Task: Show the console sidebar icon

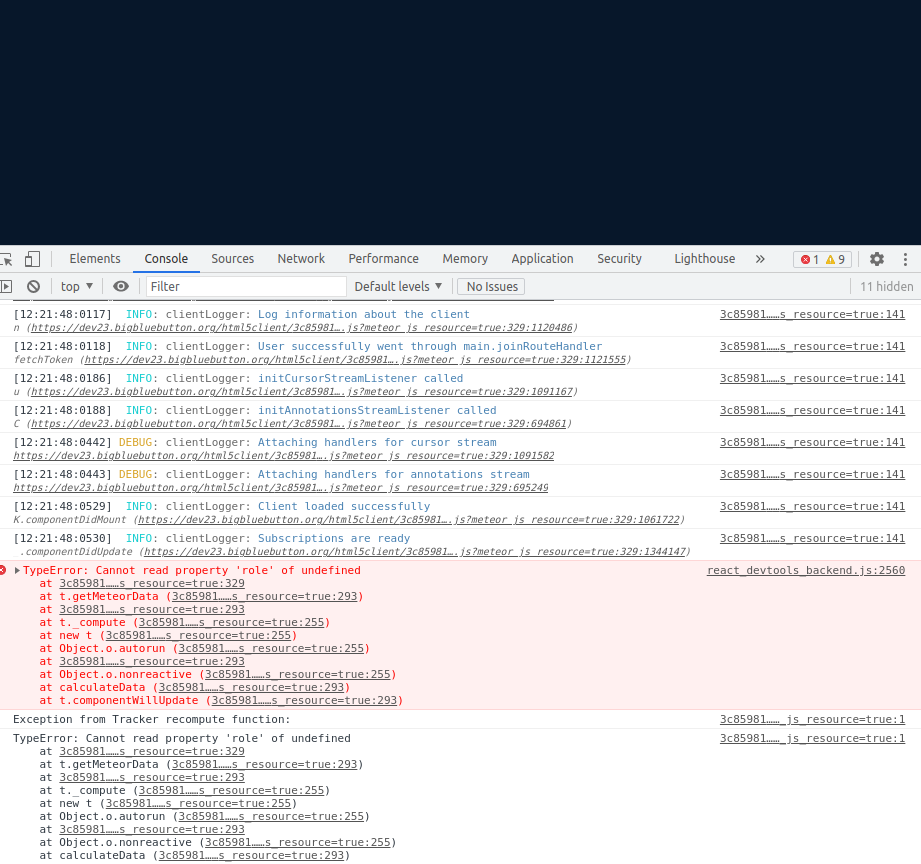Action: [6, 287]
